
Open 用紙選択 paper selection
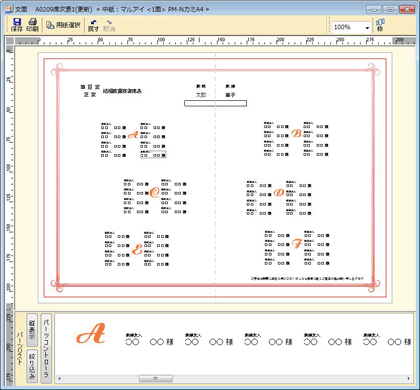coord(63,25)
